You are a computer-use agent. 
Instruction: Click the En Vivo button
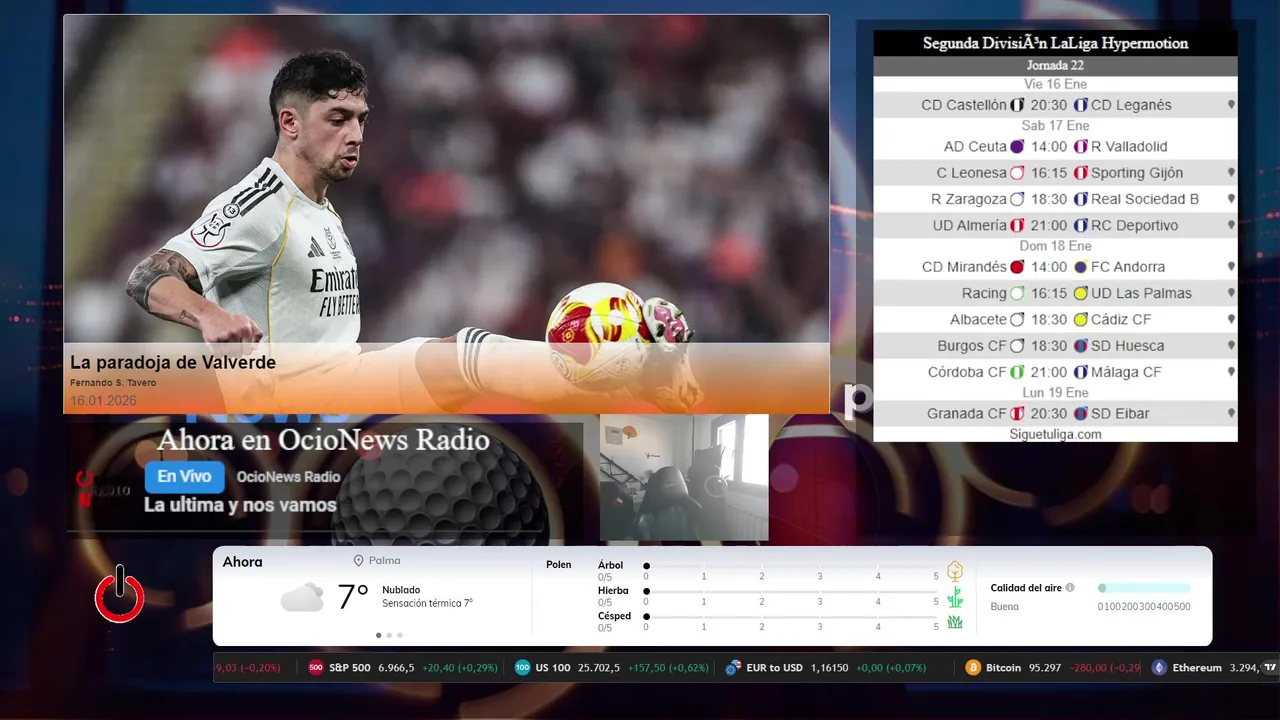click(184, 477)
